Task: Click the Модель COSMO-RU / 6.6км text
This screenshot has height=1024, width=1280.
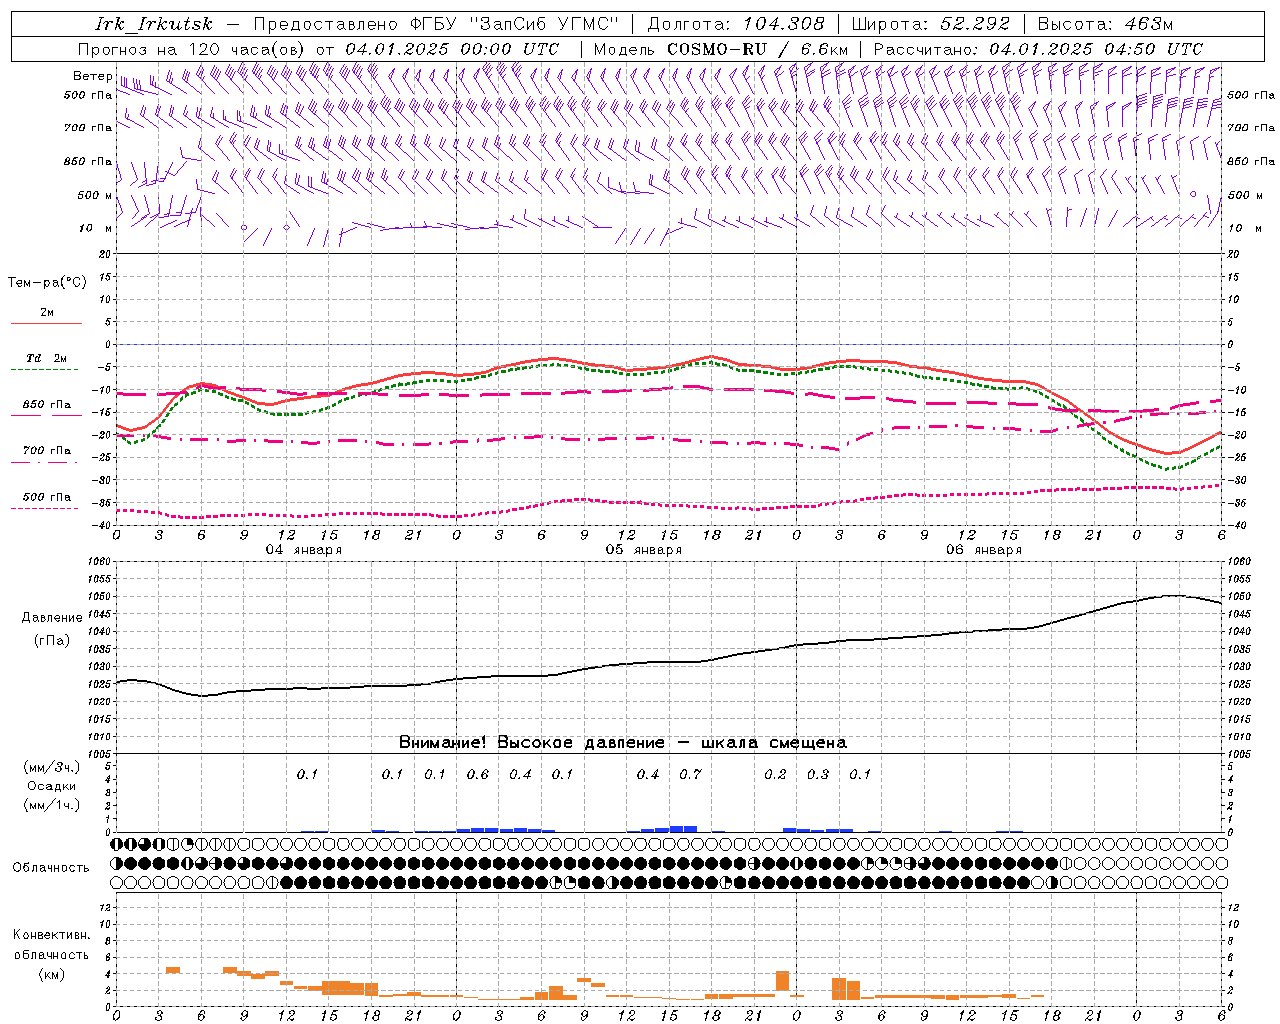Action: coord(721,49)
